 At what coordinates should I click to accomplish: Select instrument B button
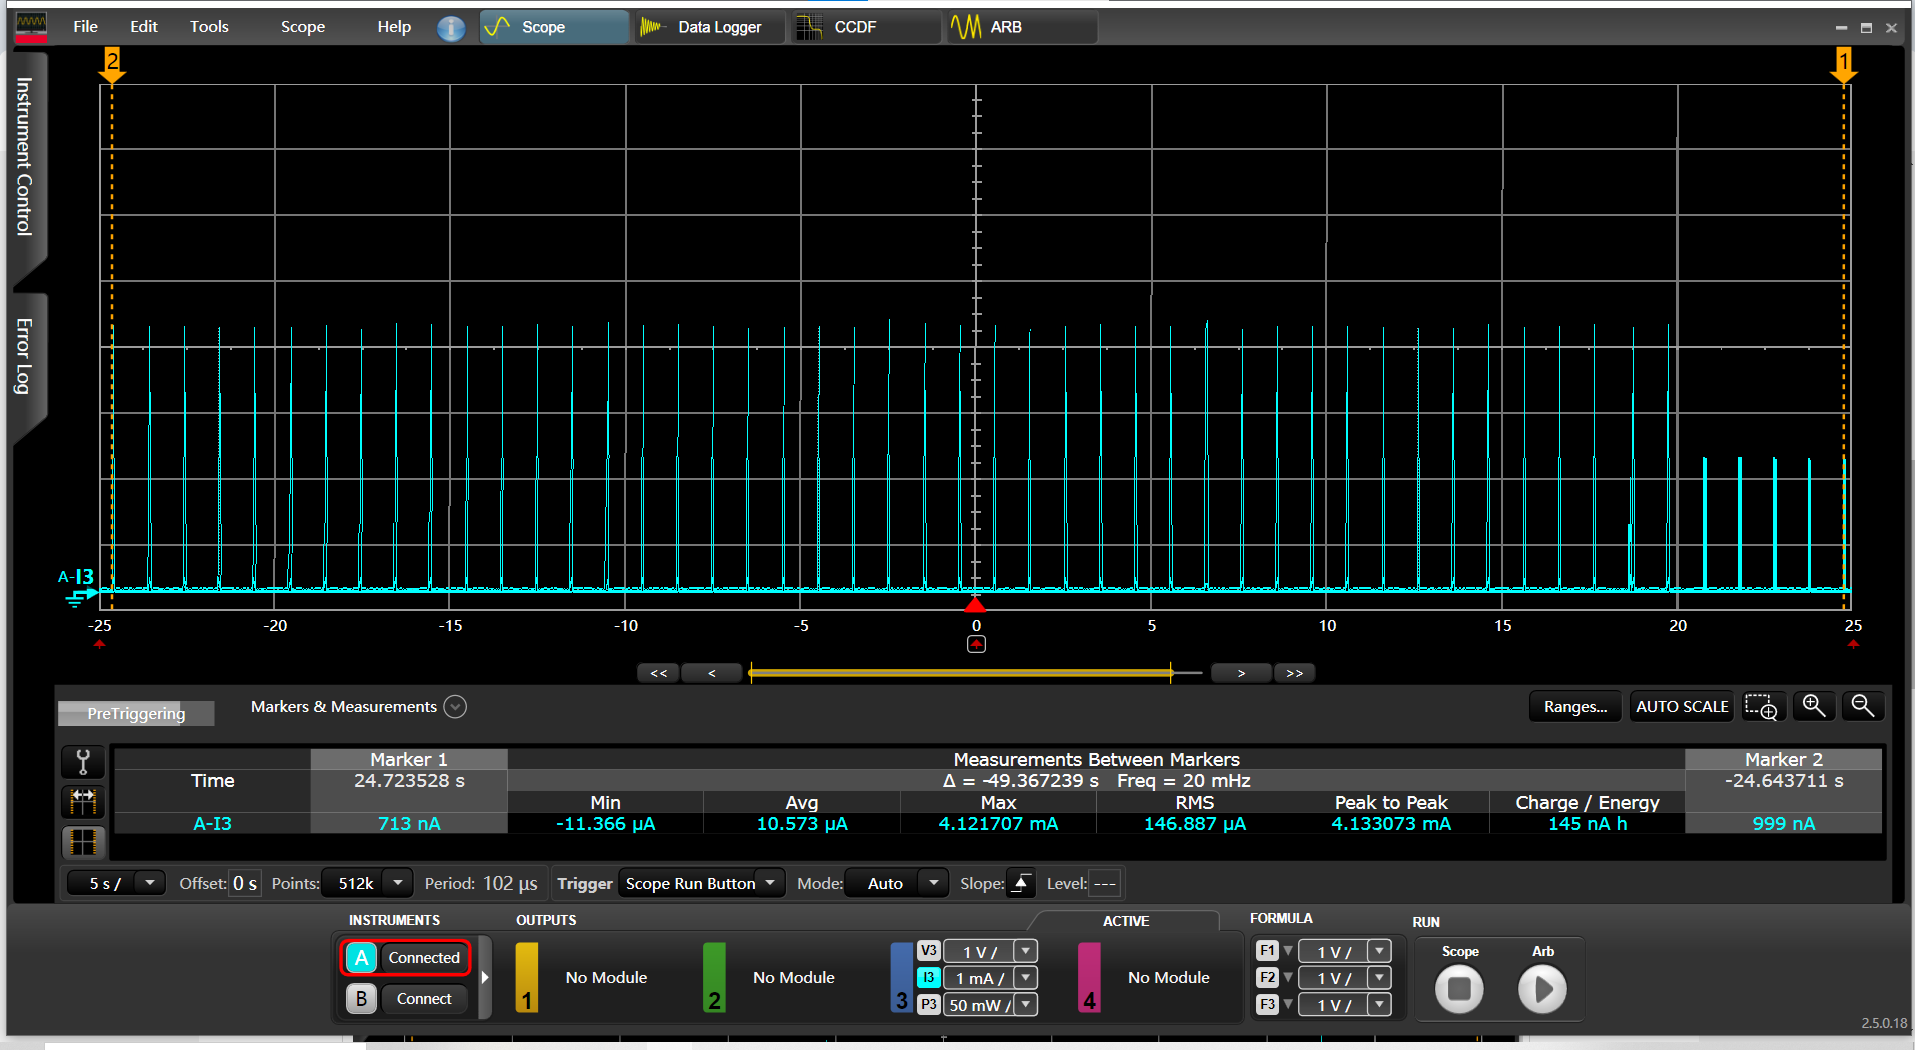coord(362,998)
